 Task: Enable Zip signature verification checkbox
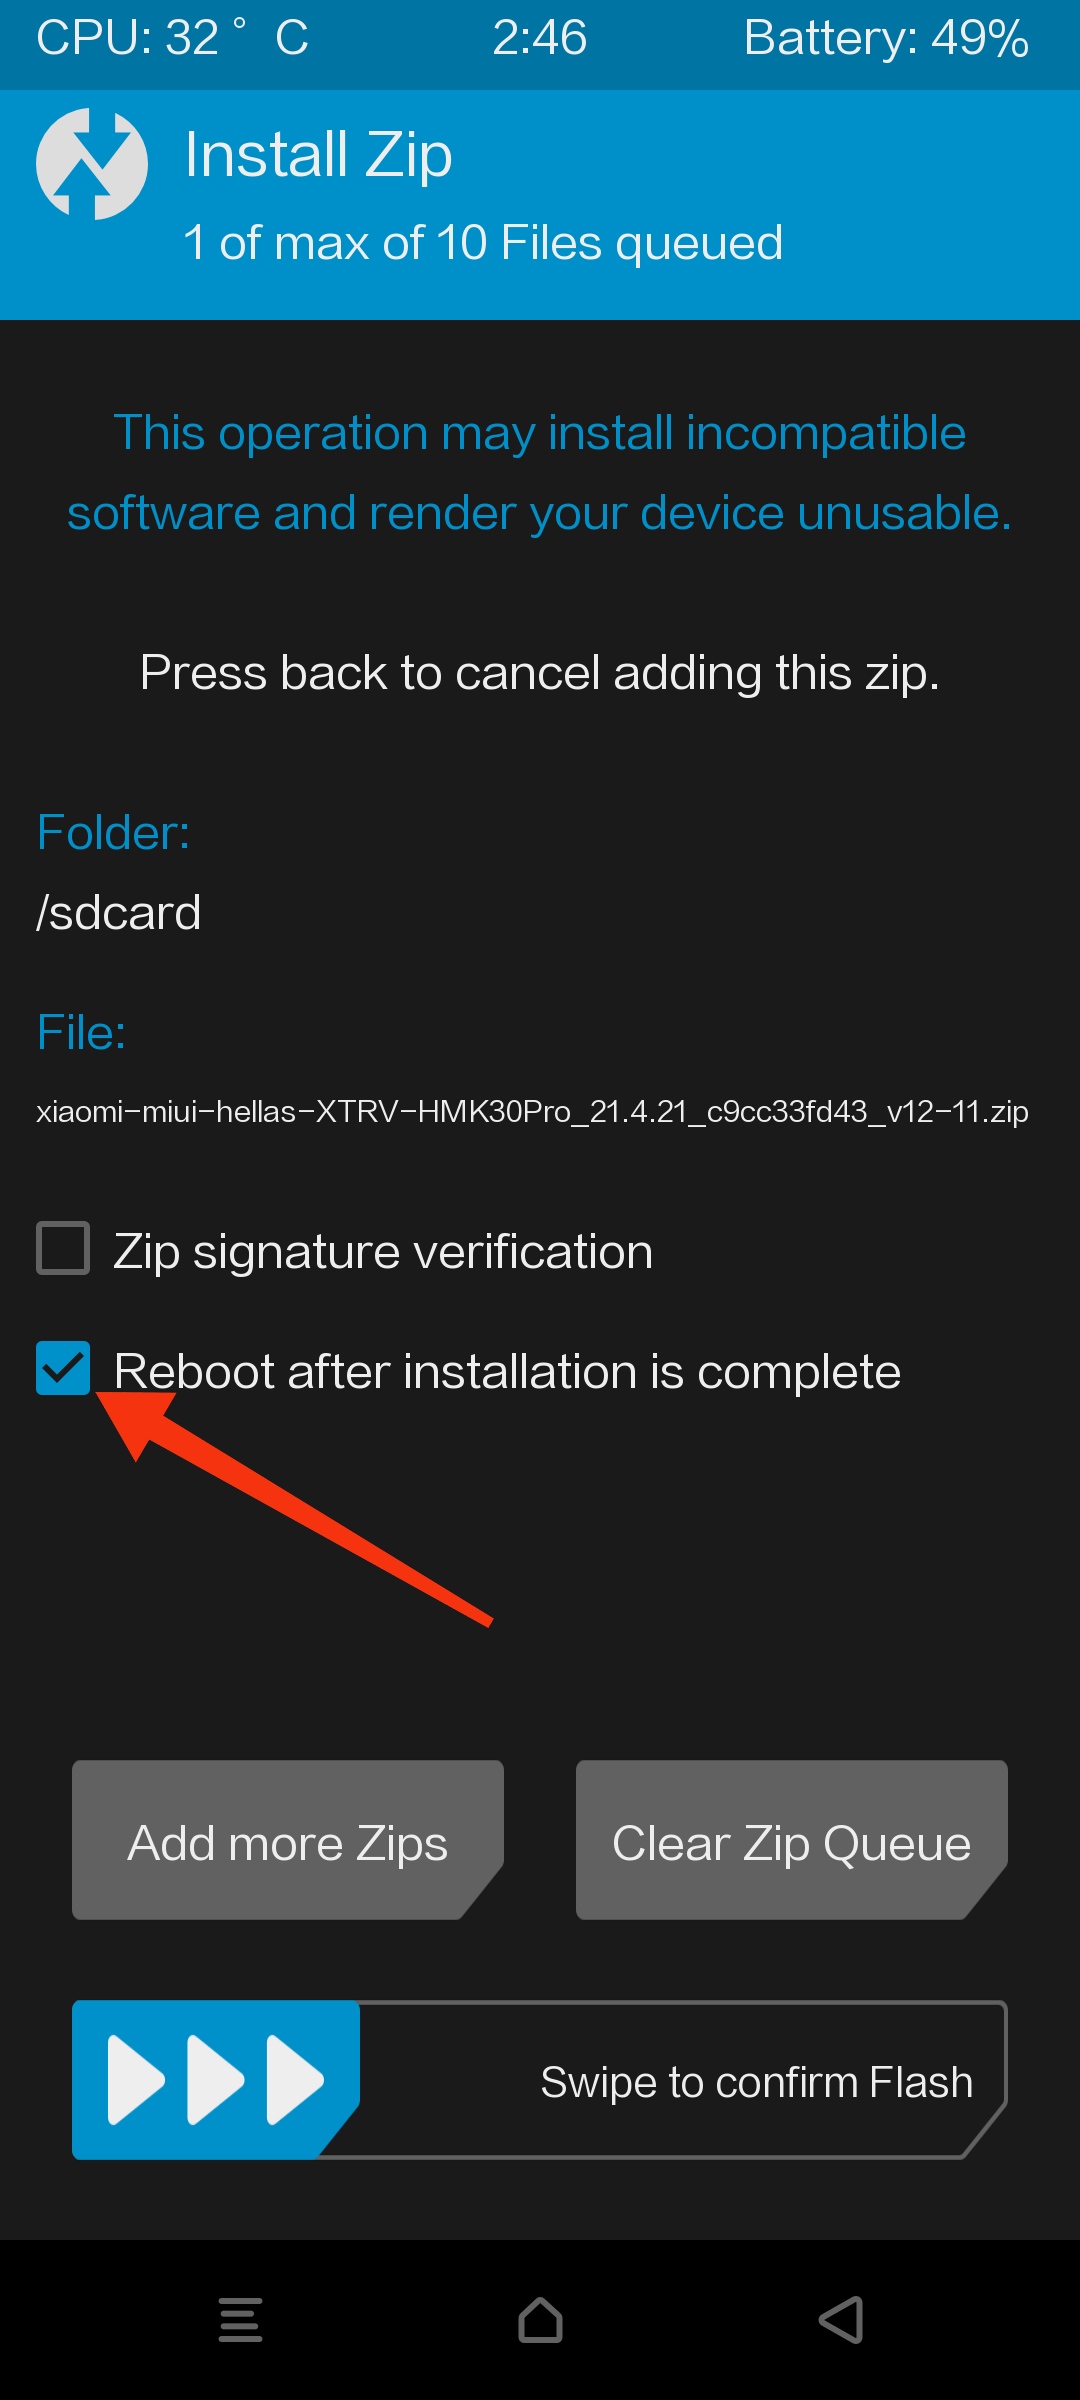point(63,1248)
